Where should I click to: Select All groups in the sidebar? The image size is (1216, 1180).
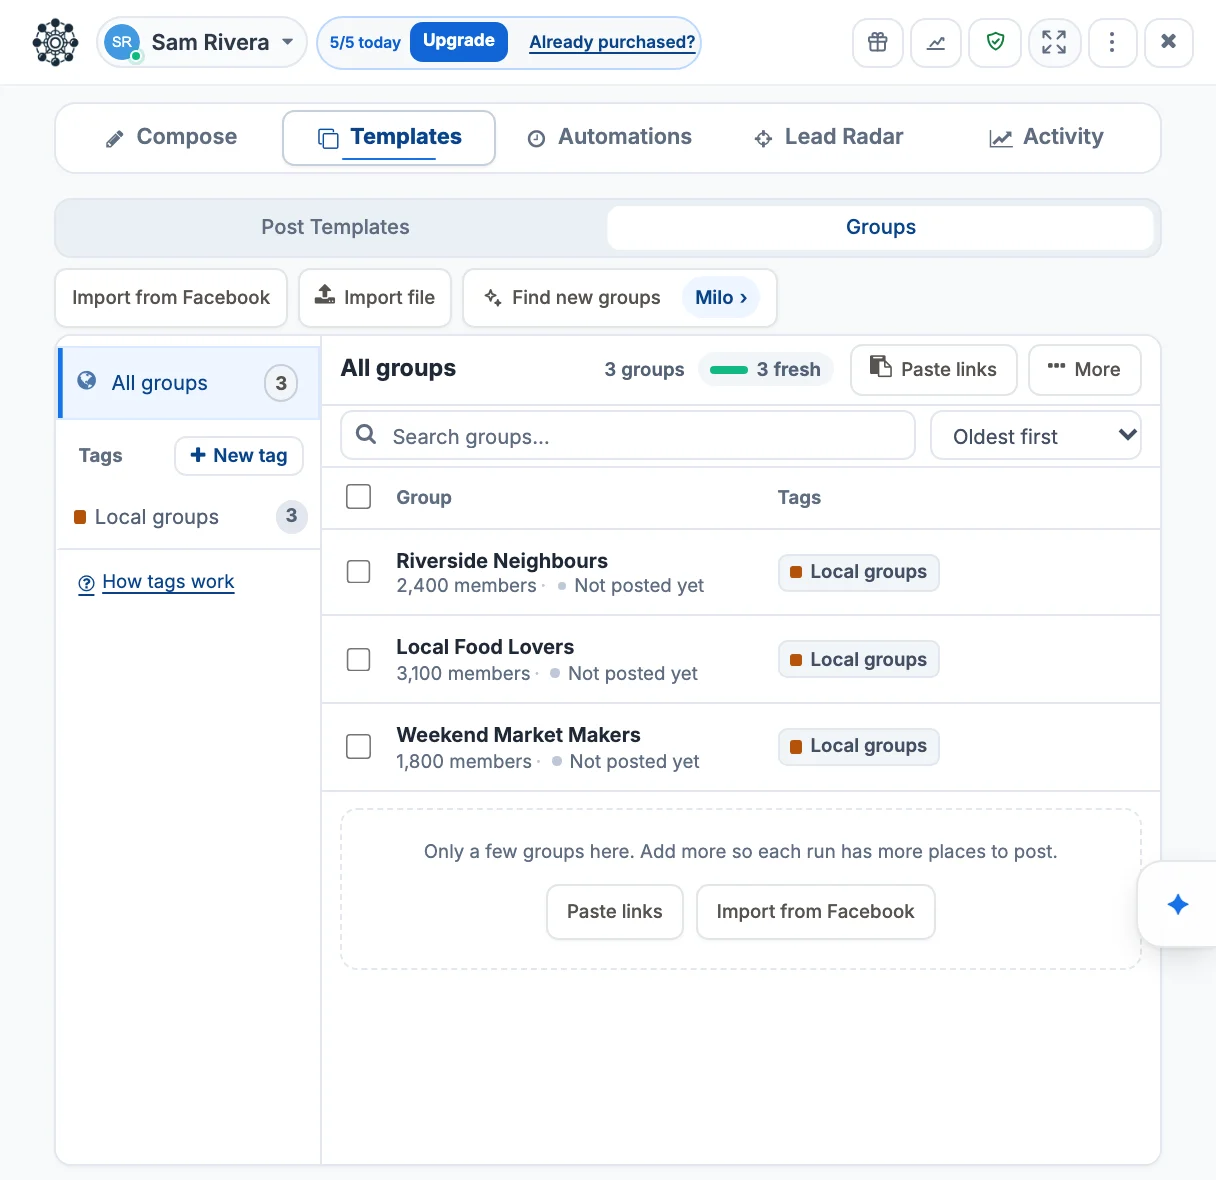click(190, 383)
